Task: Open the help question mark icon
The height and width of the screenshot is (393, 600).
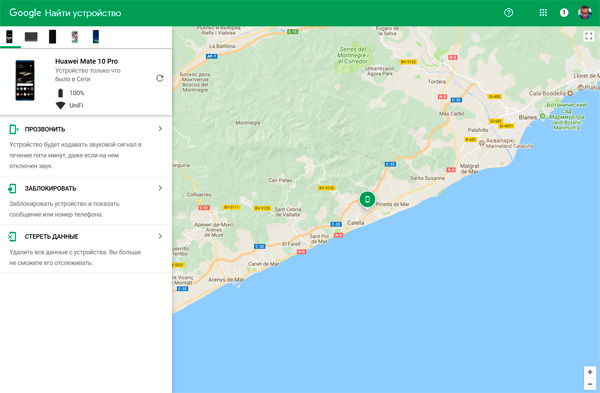Action: coord(508,13)
